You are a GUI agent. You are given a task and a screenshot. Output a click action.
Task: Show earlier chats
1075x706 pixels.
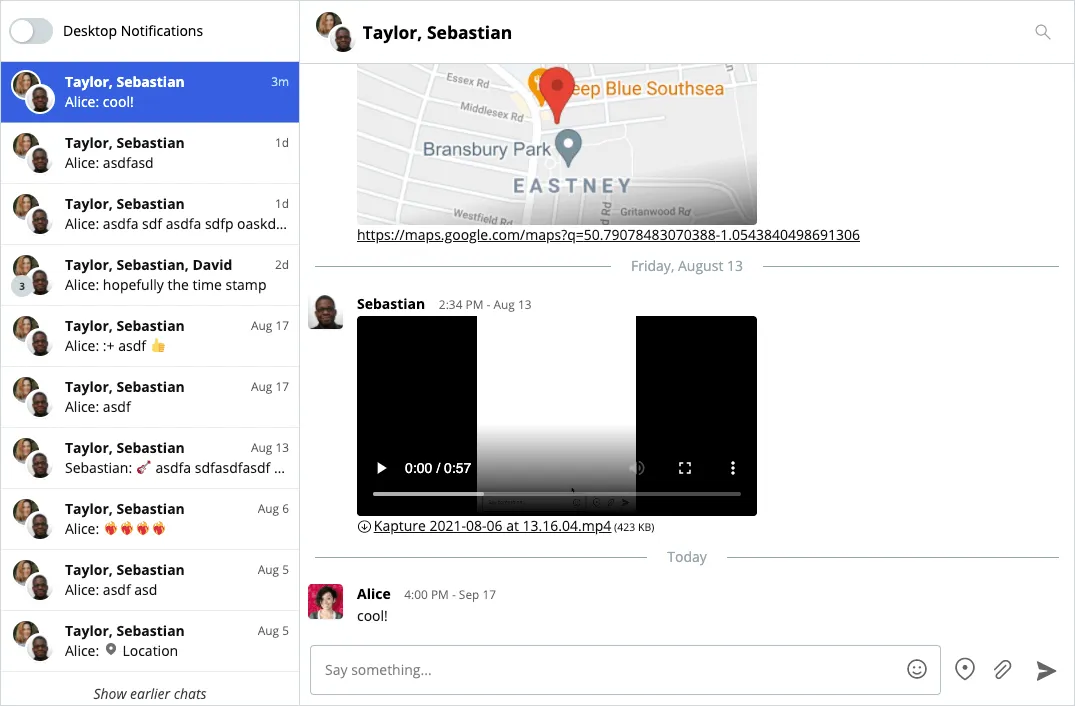tap(149, 693)
